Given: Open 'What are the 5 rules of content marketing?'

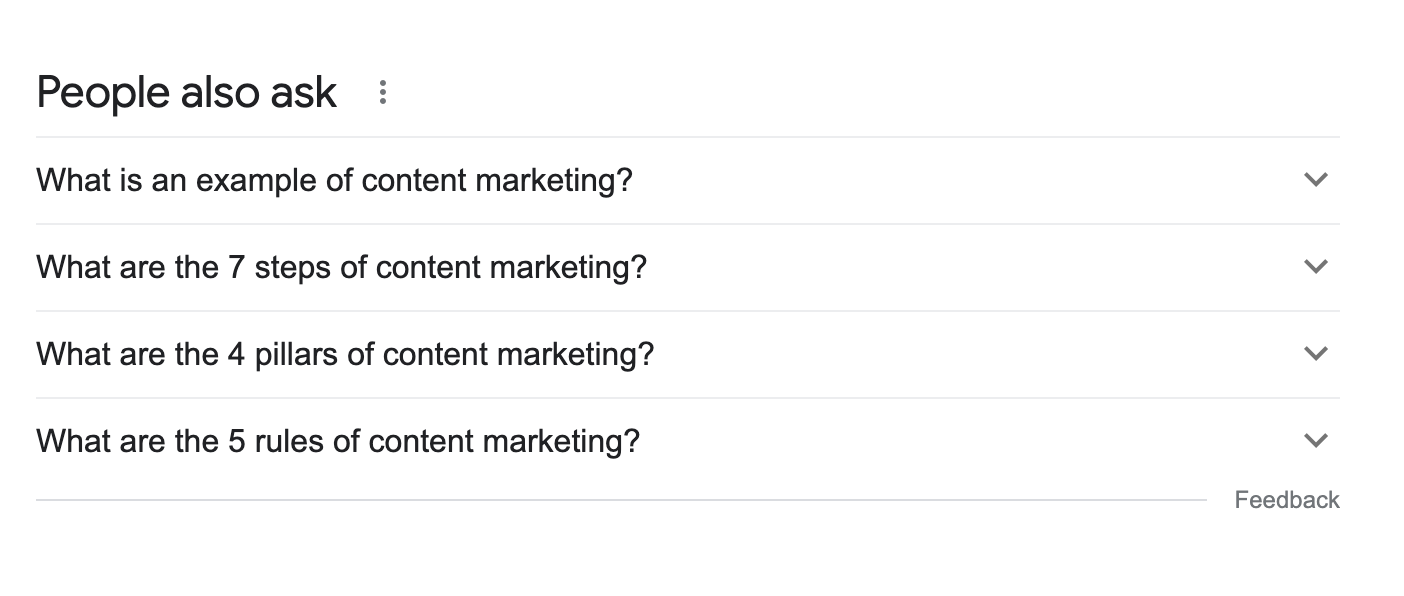Looking at the screenshot, I should [687, 442].
